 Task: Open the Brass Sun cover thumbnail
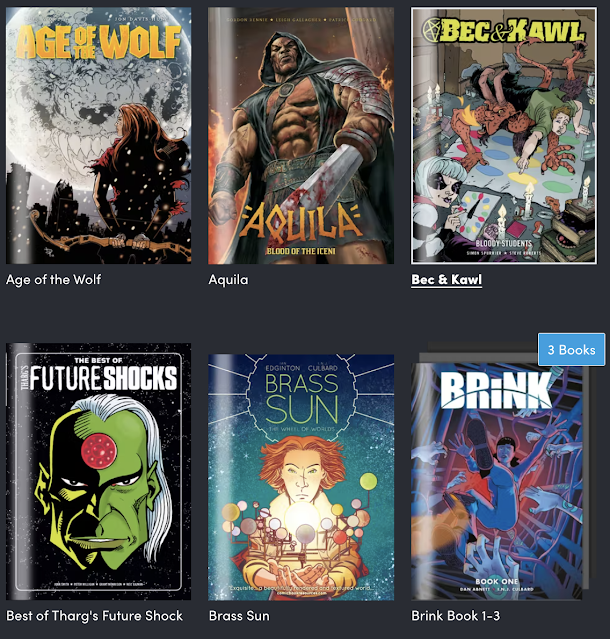pyautogui.click(x=301, y=477)
